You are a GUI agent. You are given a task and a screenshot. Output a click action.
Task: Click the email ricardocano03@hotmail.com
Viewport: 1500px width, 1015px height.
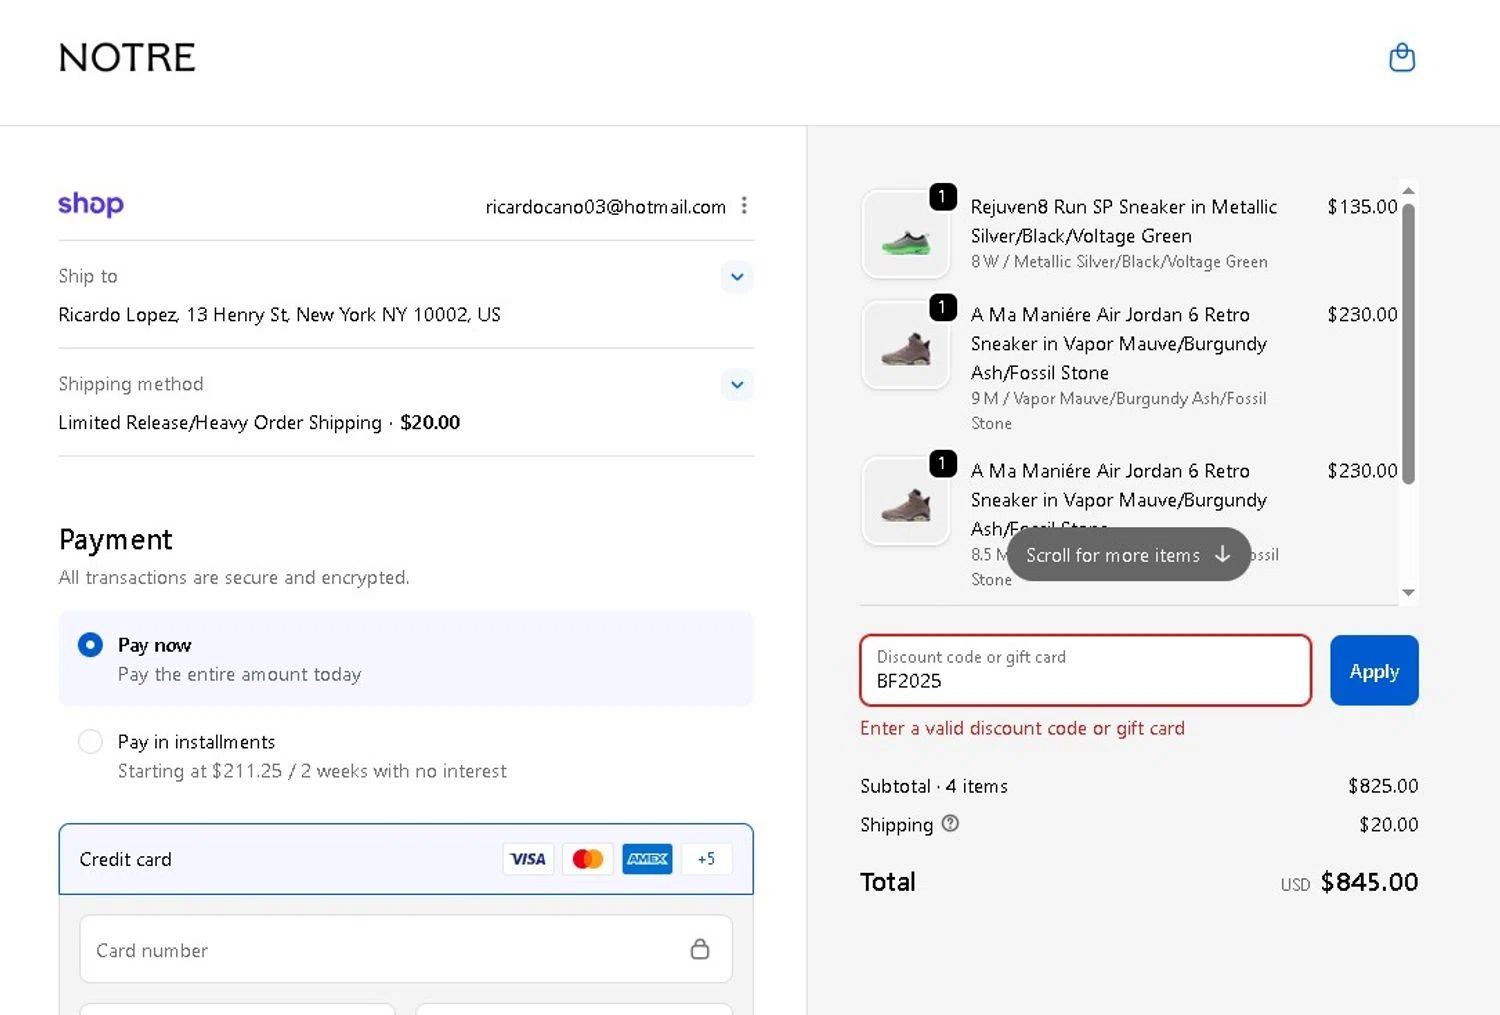pyautogui.click(x=606, y=207)
